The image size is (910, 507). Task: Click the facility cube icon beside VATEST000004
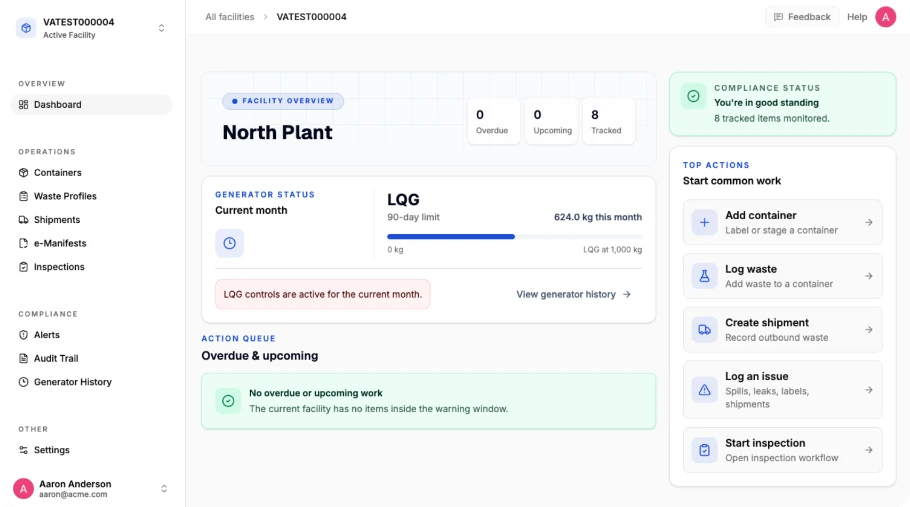[x=26, y=28]
